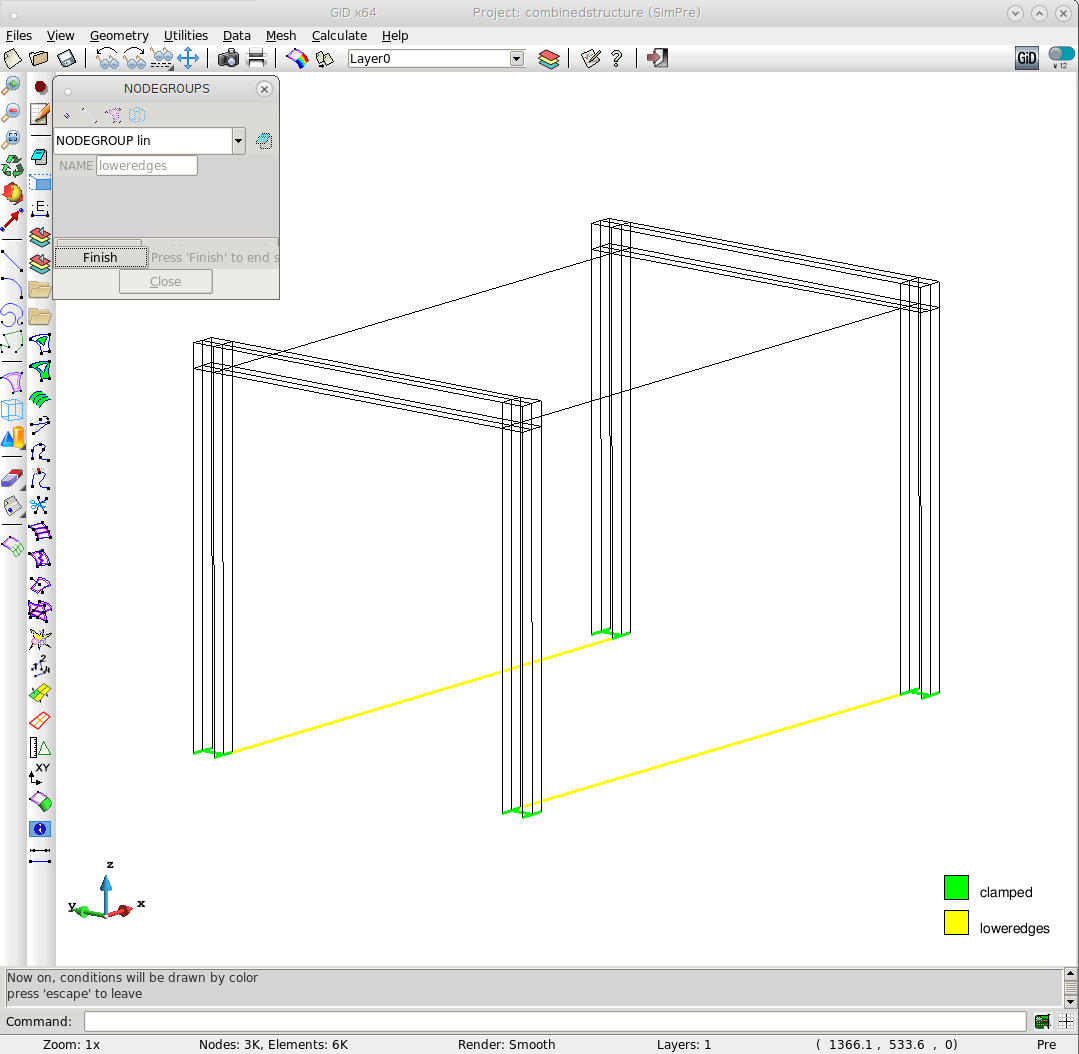Expand the Layer0 dropdown
The image size is (1079, 1054).
tap(517, 59)
